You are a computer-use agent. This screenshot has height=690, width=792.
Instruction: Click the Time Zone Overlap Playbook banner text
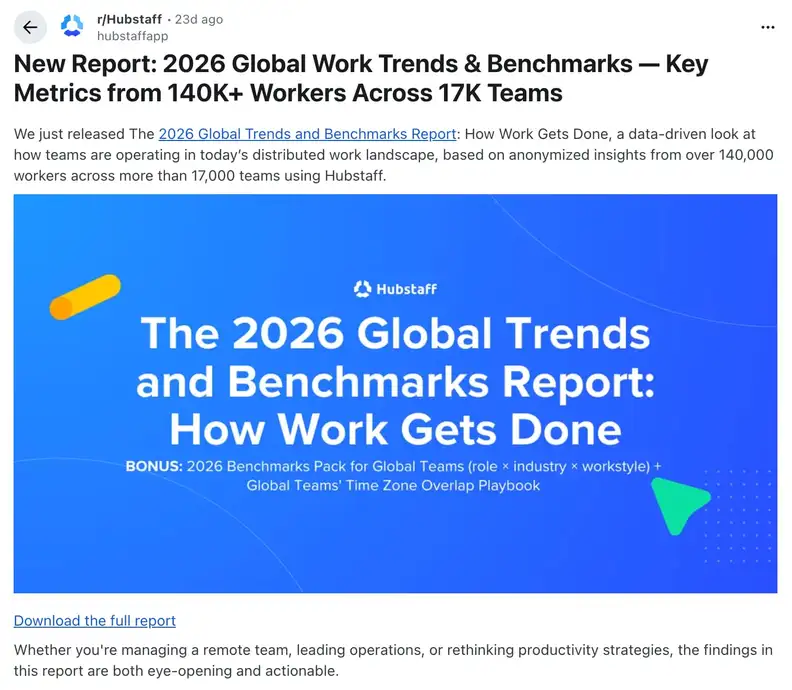[x=395, y=486]
